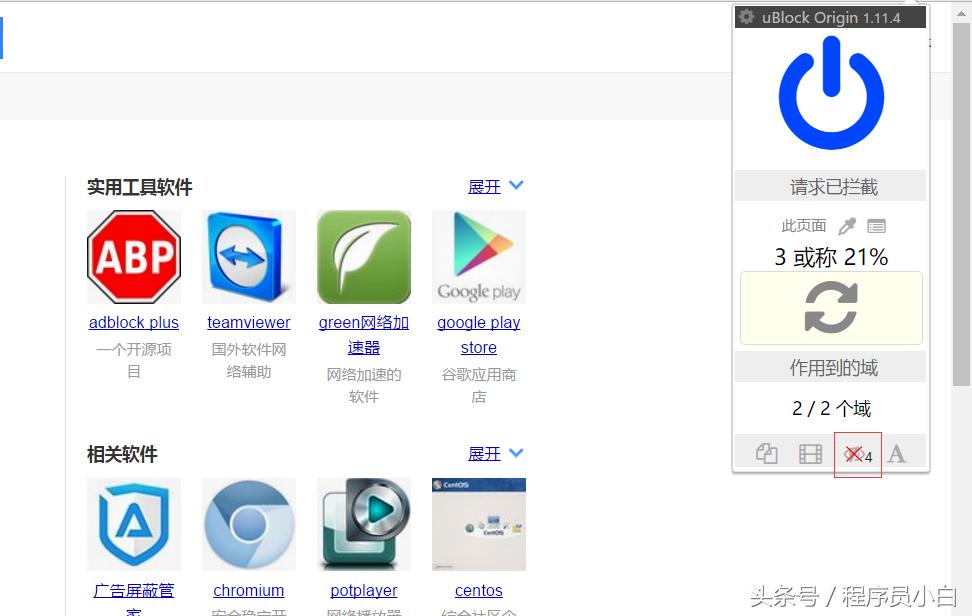
Task: Open the google play store link
Action: click(479, 335)
